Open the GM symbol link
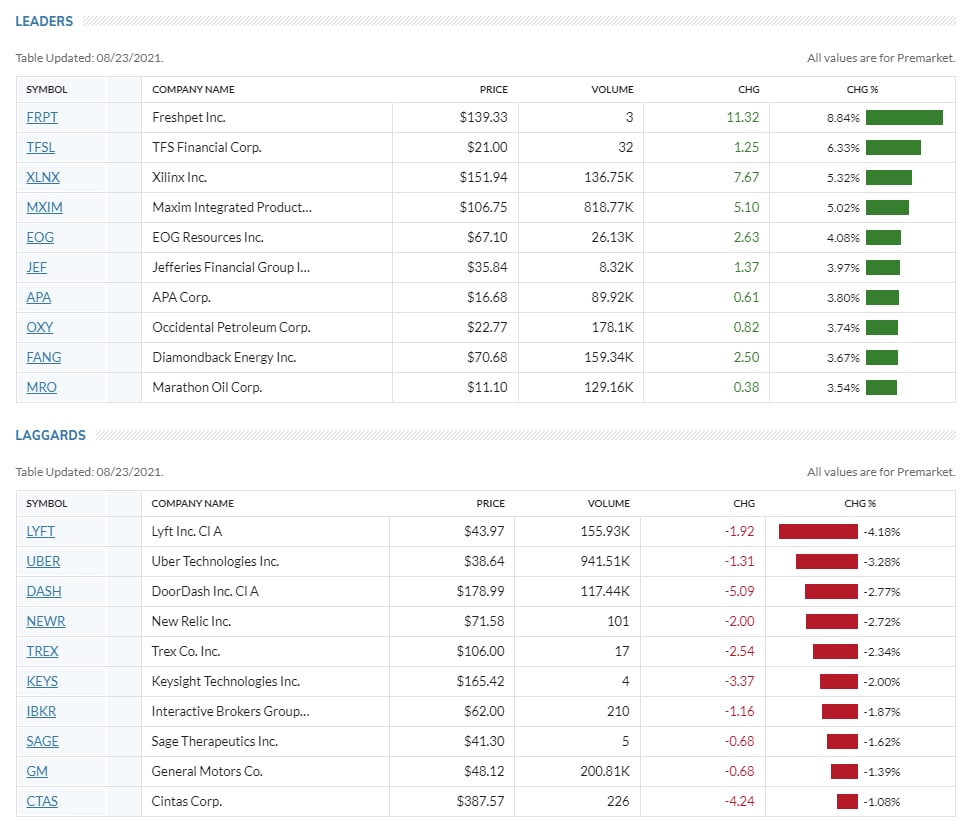The width and height of the screenshot is (967, 827). tap(37, 771)
